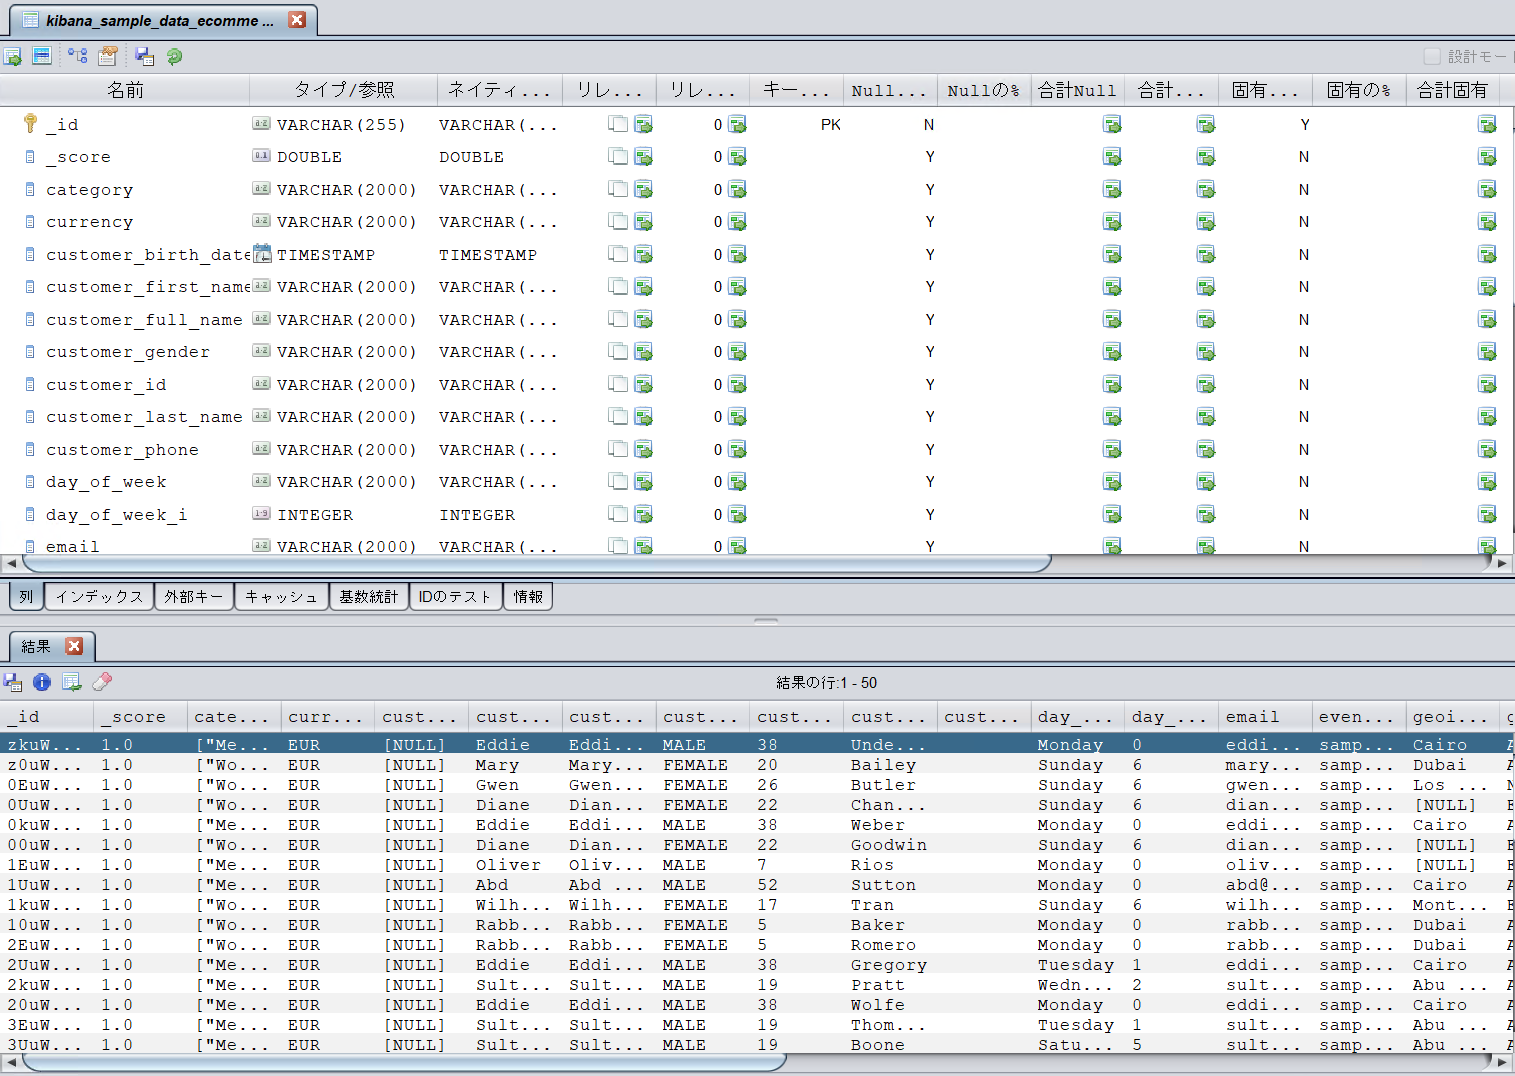This screenshot has height=1076, width=1515.
Task: Toggle the checkbox in customer_gender row
Action: (x=618, y=352)
